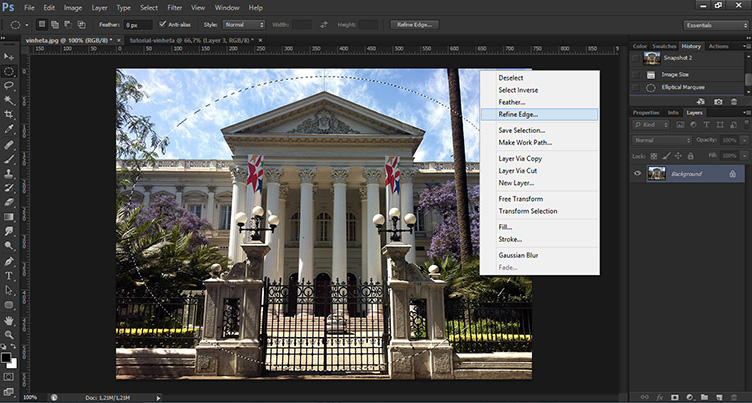Select the Magic Wand tool

pyautogui.click(x=9, y=100)
